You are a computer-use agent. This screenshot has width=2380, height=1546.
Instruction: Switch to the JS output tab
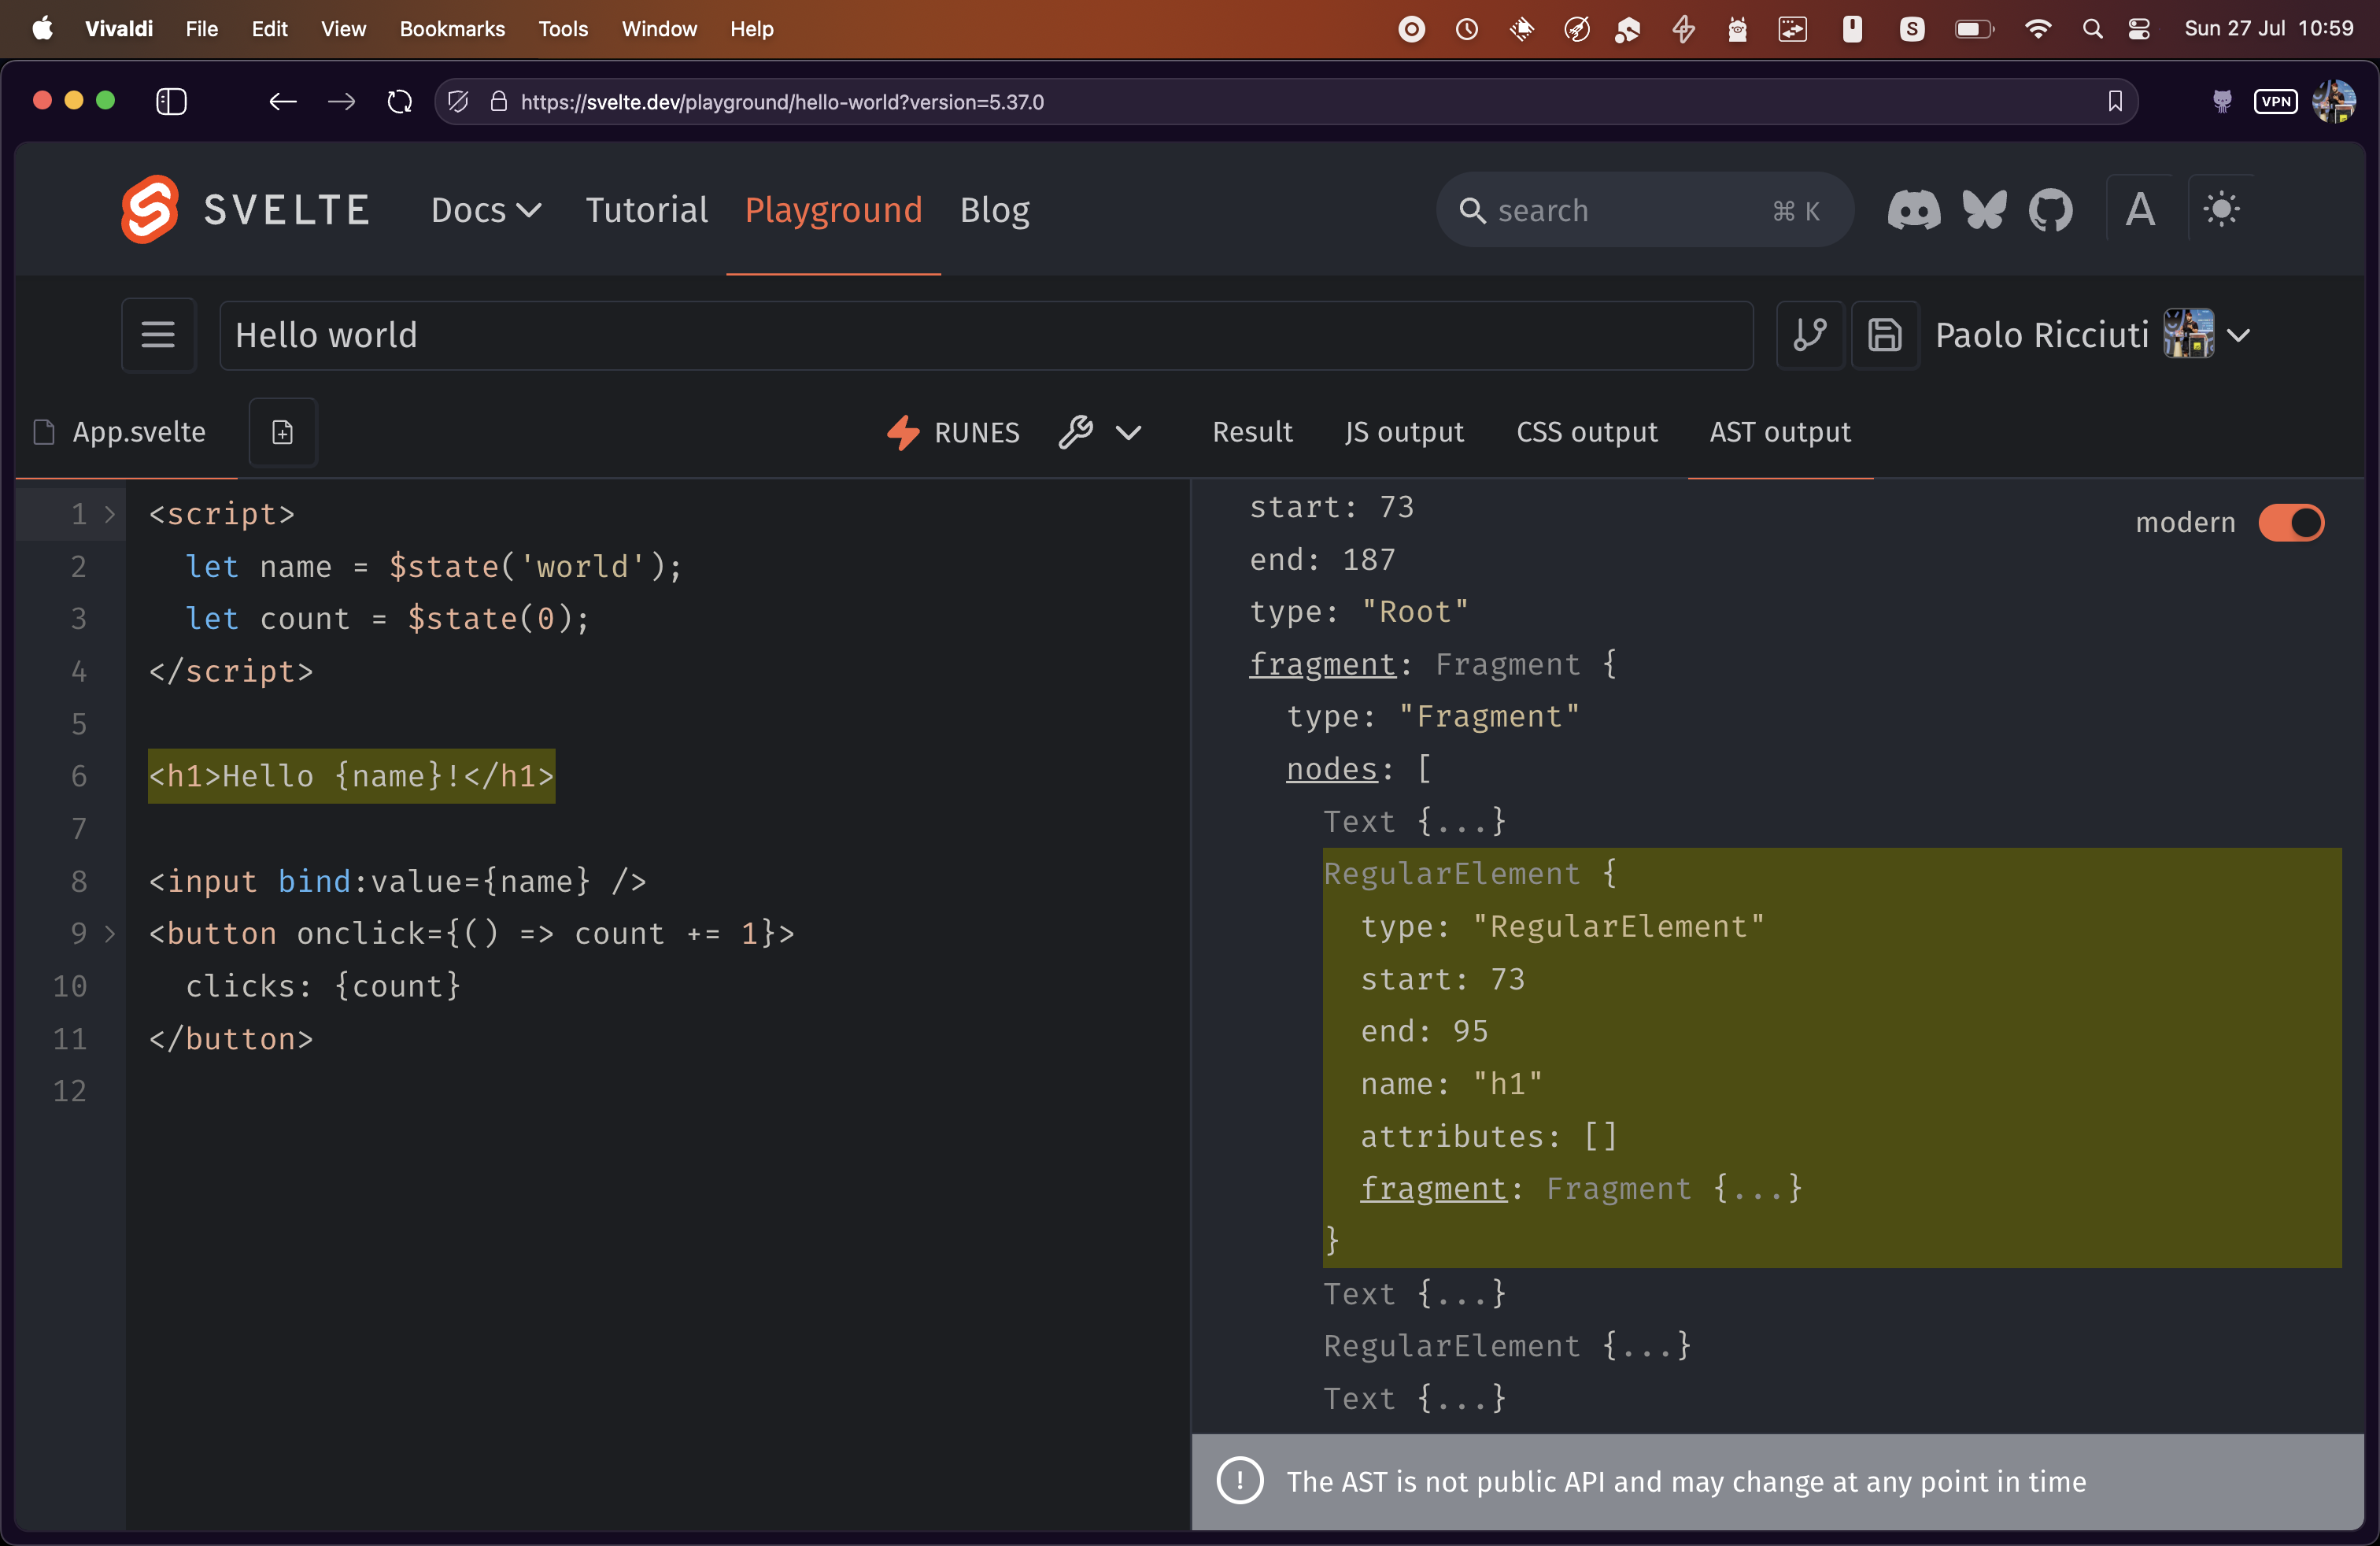(x=1404, y=432)
